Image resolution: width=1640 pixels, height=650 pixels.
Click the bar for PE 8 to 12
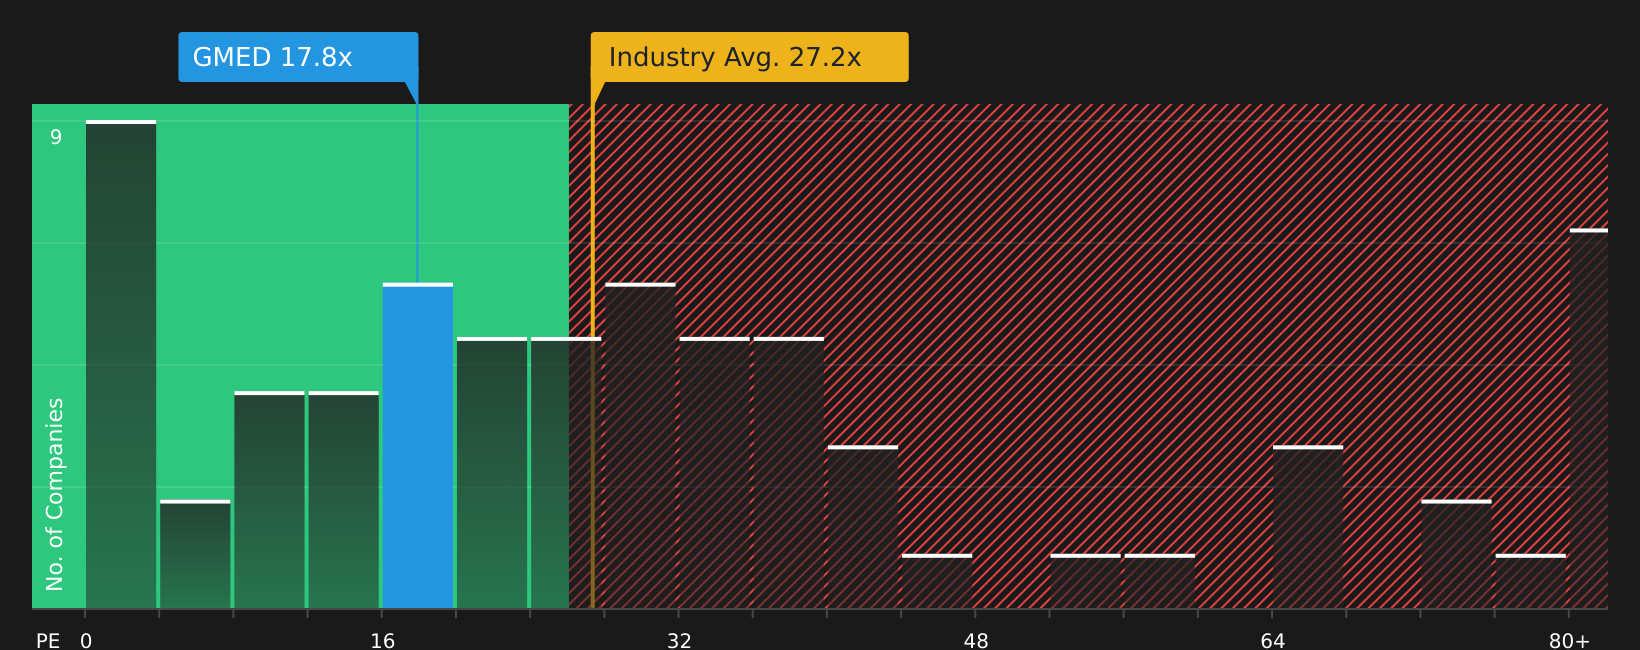click(x=269, y=500)
